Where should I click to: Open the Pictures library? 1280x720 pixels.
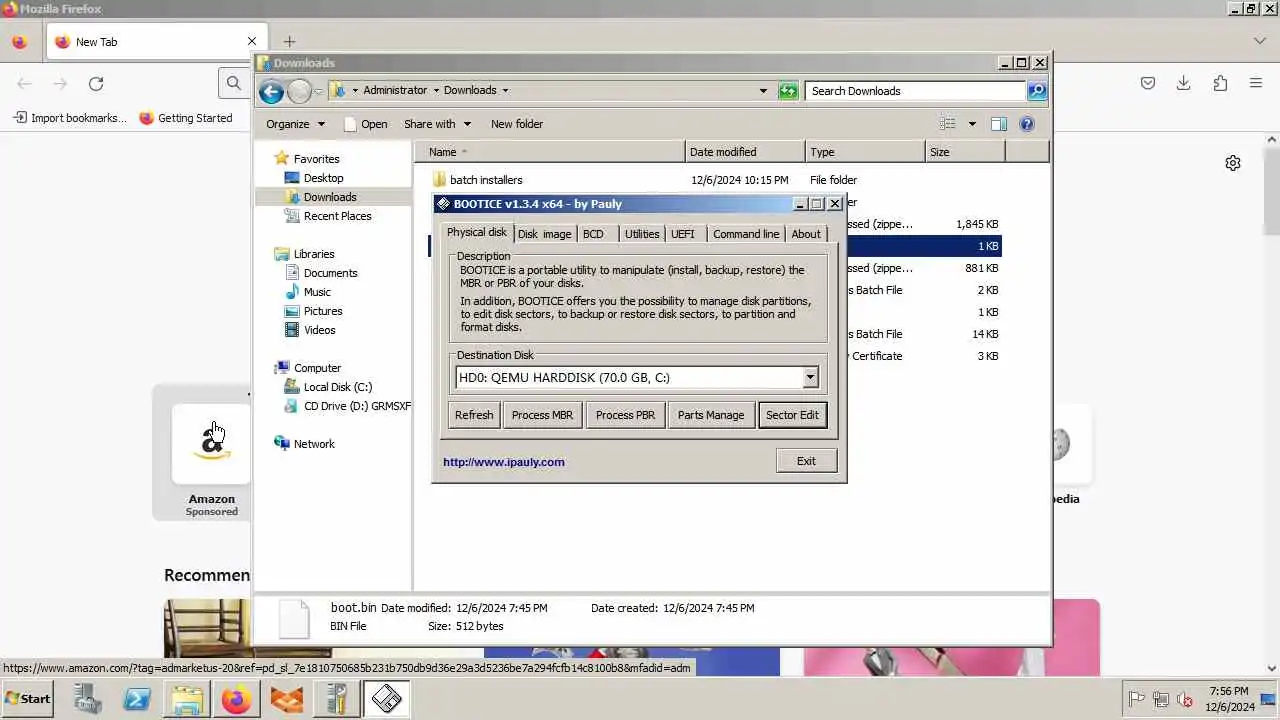tap(323, 311)
